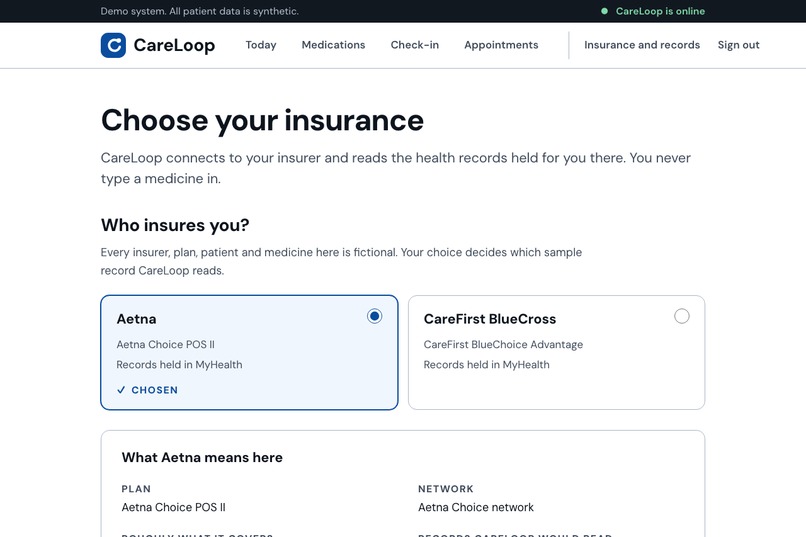
Task: Click 'CareFirst BlueChoice Advantage' text
Action: click(x=503, y=344)
